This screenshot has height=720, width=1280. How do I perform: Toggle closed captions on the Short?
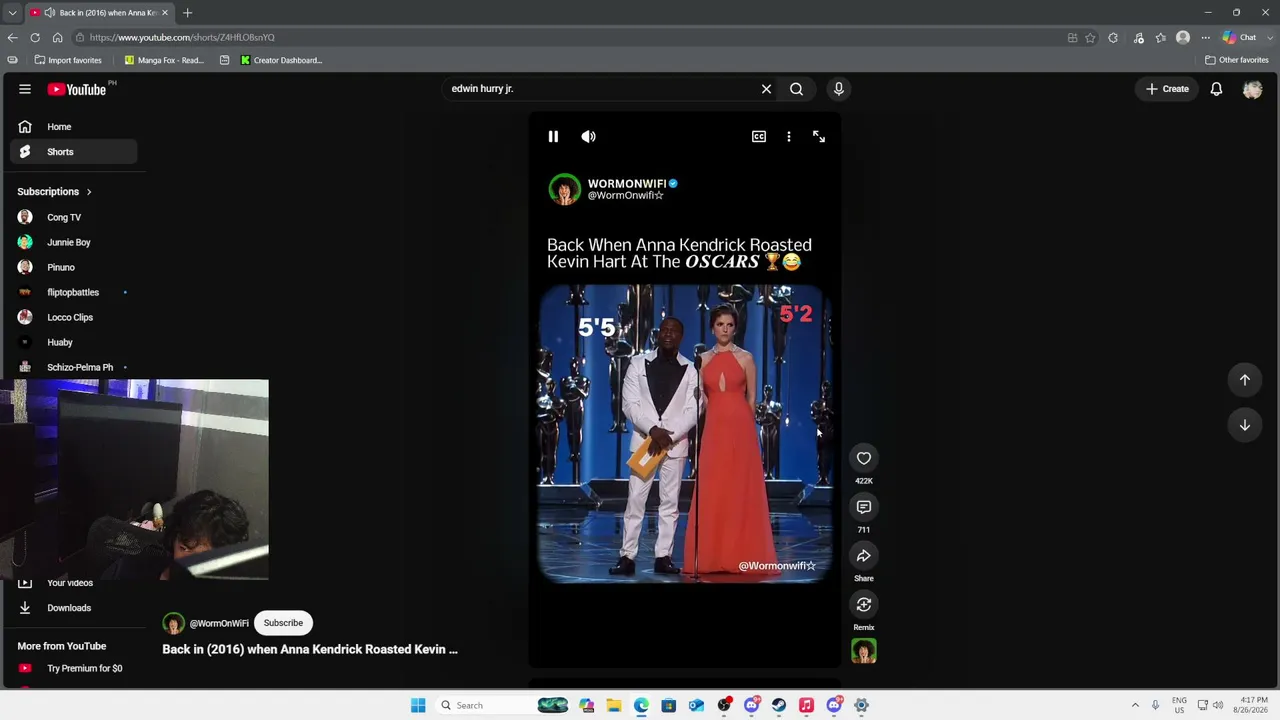759,137
